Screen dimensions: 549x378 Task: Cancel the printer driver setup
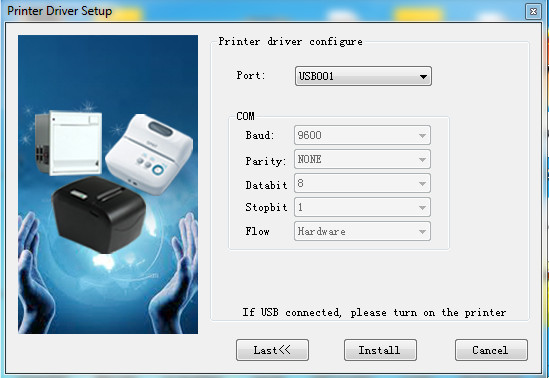click(491, 350)
